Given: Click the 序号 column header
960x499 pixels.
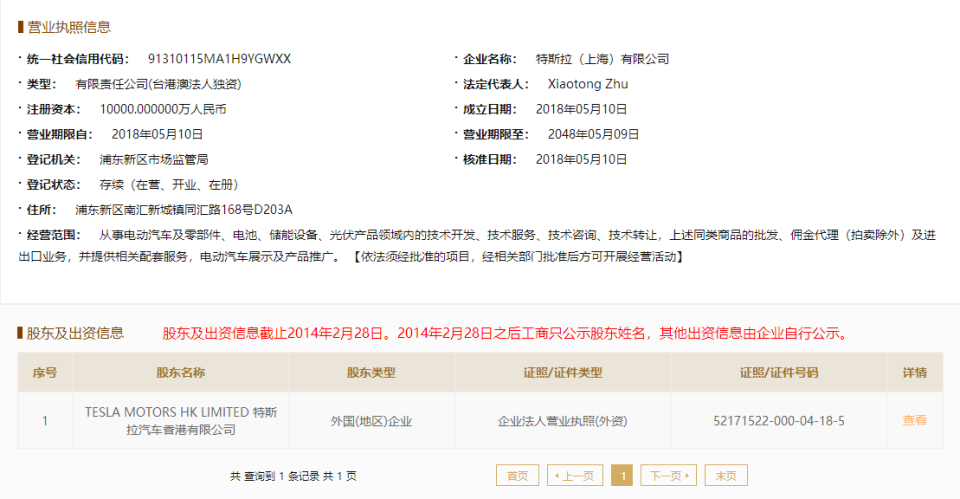Looking at the screenshot, I should click(45, 372).
